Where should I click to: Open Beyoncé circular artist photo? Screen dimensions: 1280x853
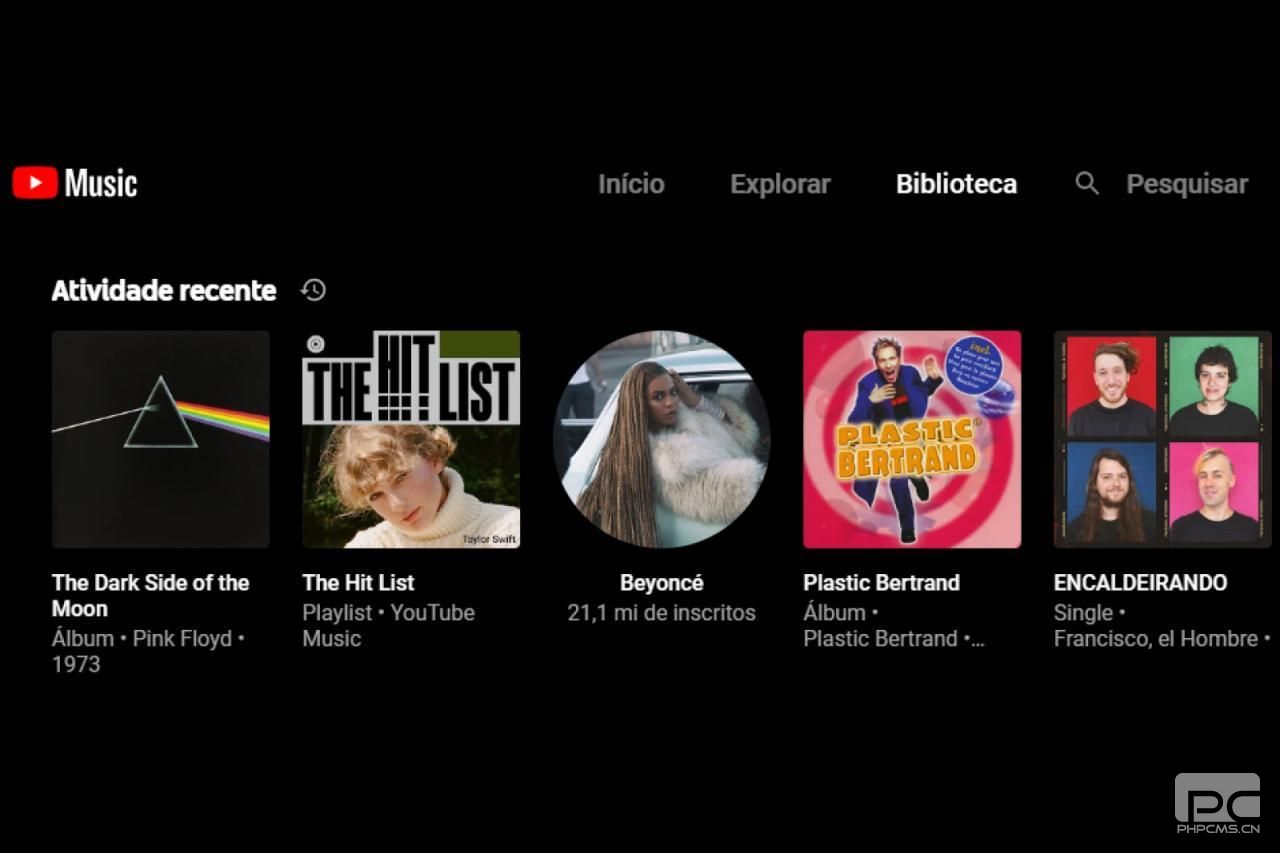pos(661,439)
